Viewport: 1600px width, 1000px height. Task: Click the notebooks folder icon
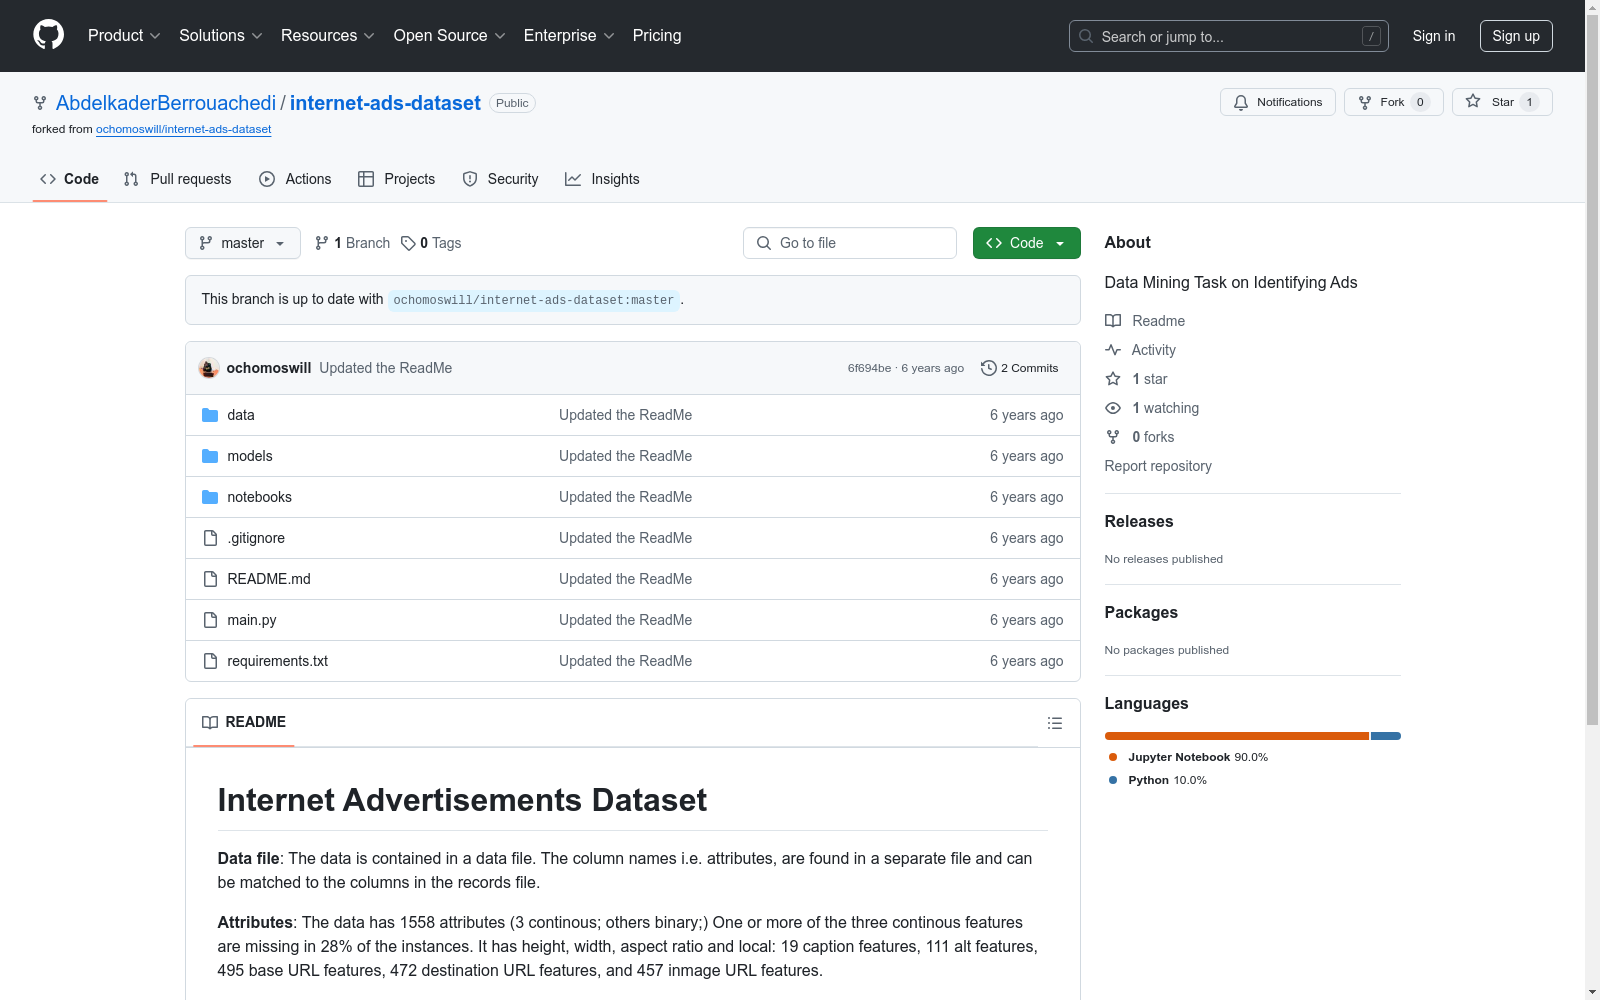[210, 497]
